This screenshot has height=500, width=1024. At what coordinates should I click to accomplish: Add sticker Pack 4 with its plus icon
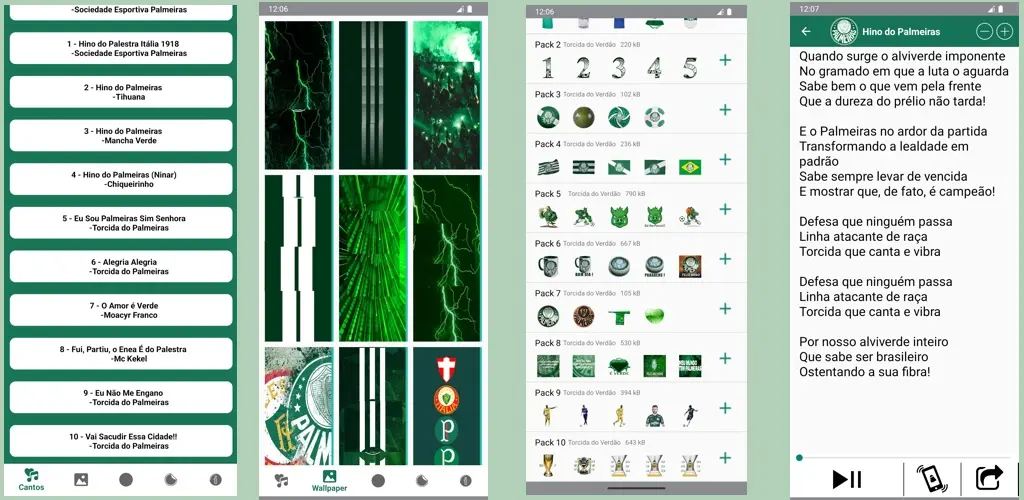pyautogui.click(x=725, y=159)
